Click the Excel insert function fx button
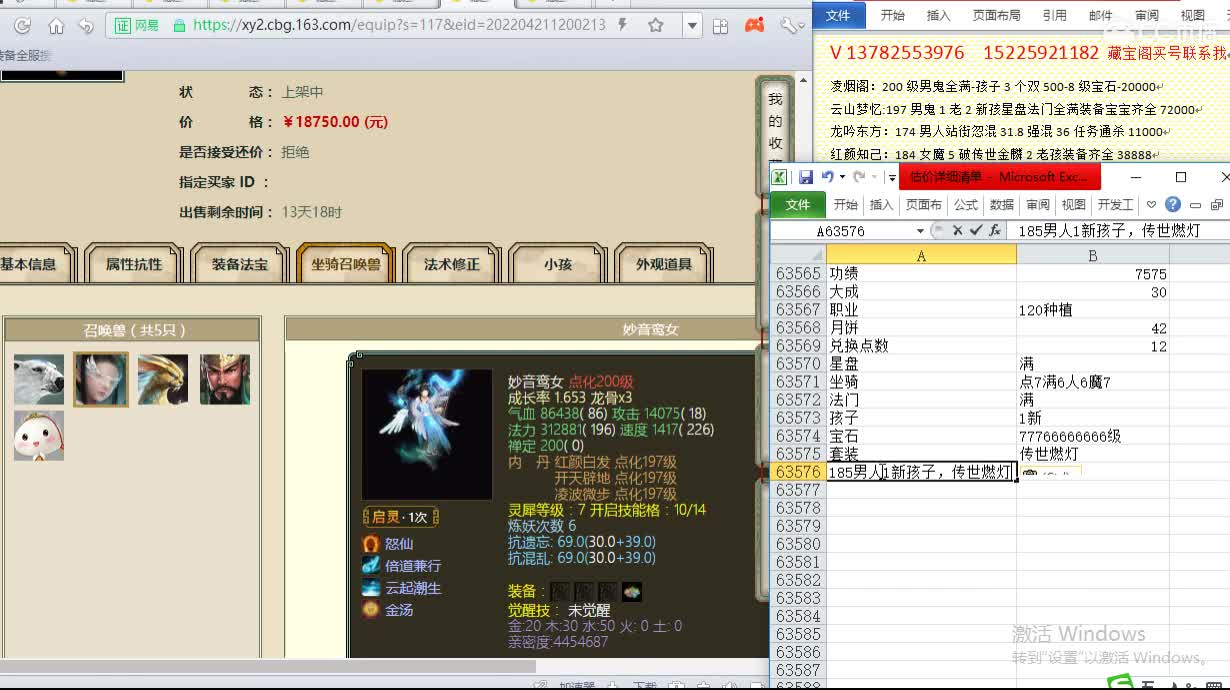The image size is (1230, 690). coord(995,231)
